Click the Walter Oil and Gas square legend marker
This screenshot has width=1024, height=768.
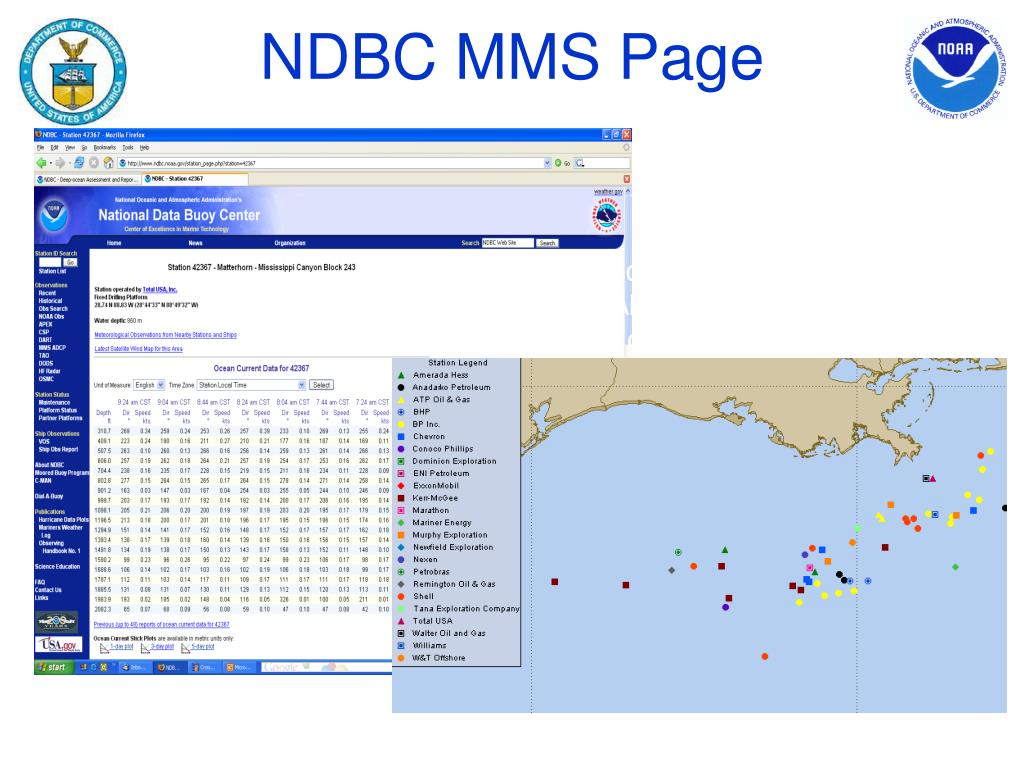coord(401,633)
